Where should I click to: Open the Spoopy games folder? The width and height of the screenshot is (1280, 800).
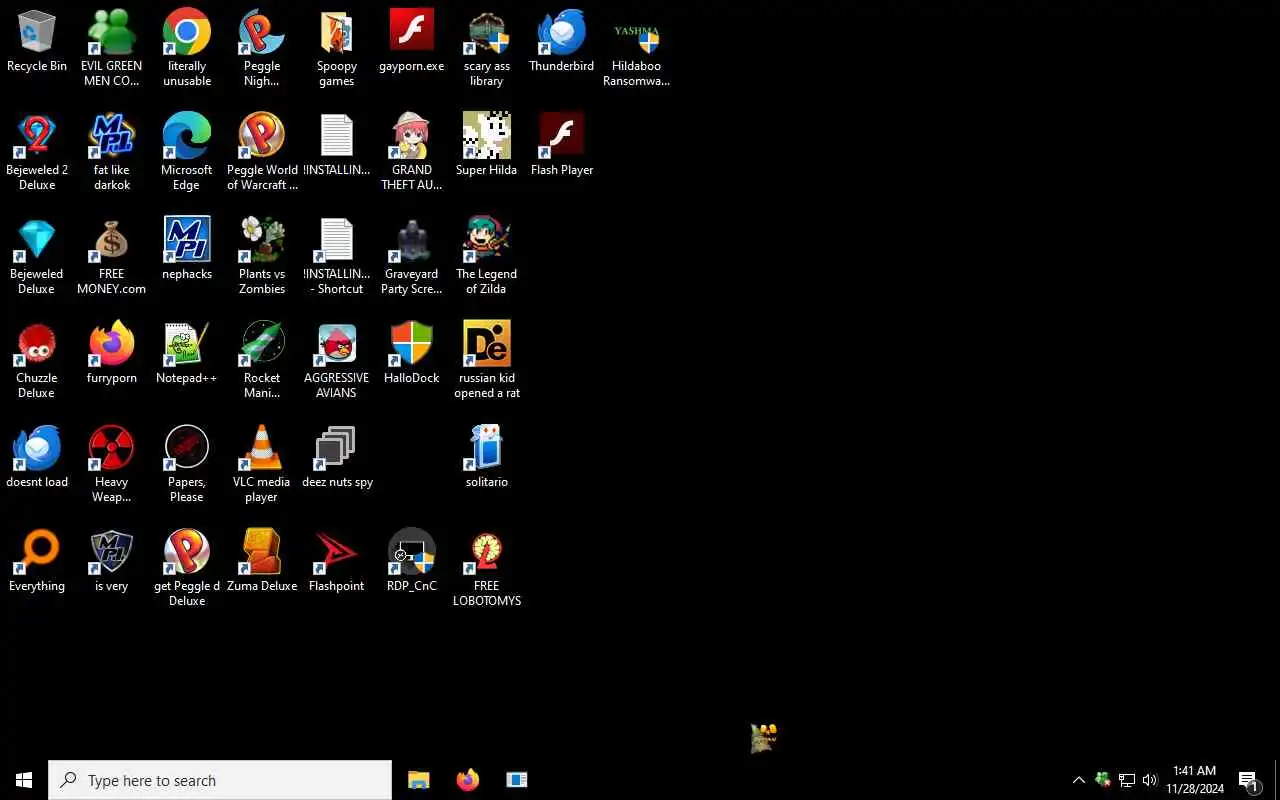(337, 48)
